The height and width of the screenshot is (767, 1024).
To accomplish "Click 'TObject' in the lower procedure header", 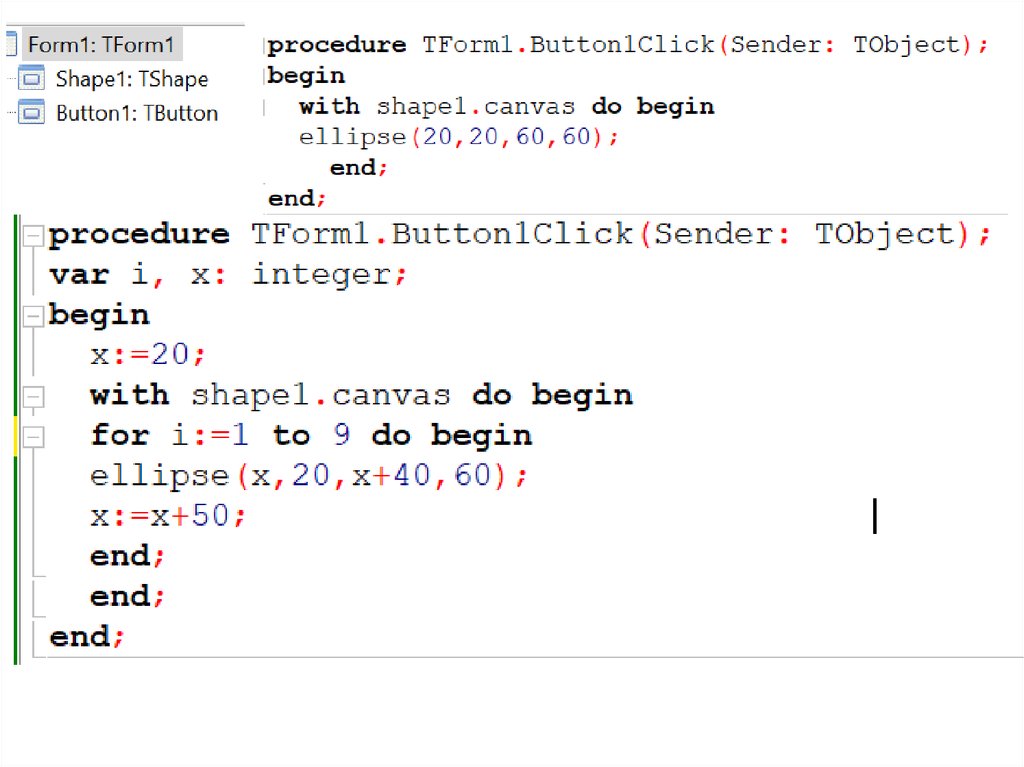I will click(x=884, y=234).
